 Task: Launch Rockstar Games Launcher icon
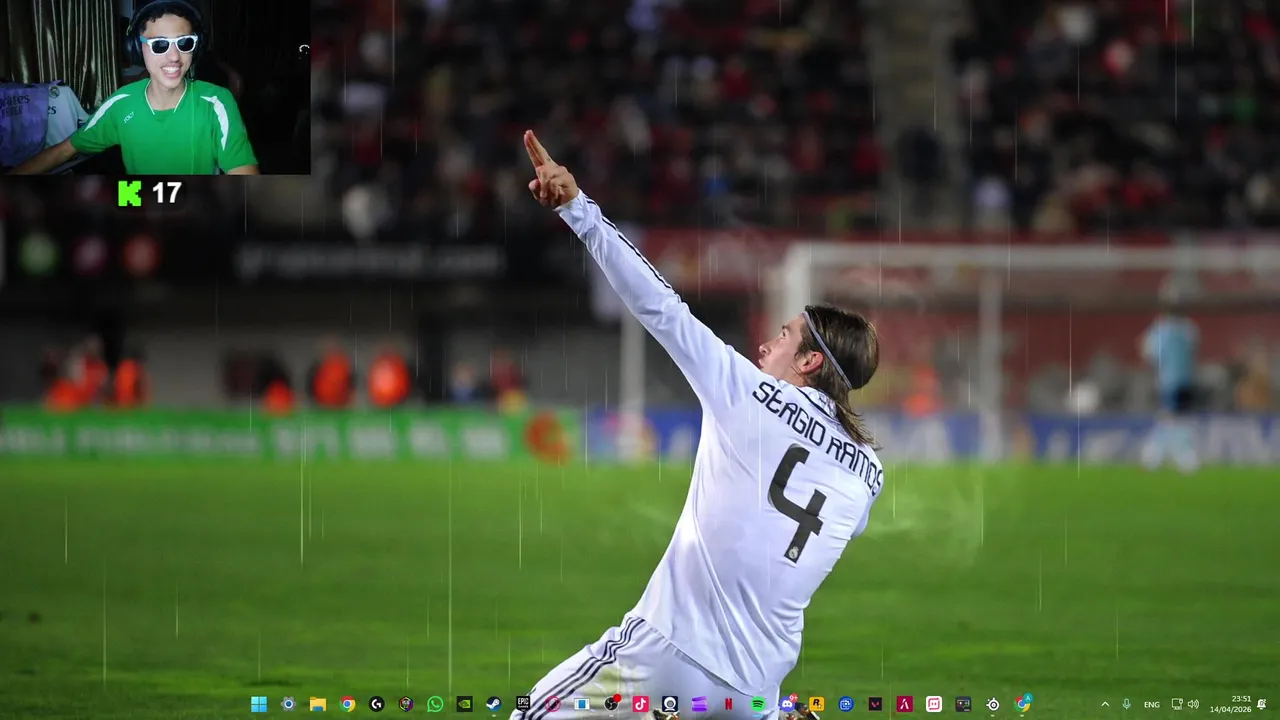(x=816, y=704)
